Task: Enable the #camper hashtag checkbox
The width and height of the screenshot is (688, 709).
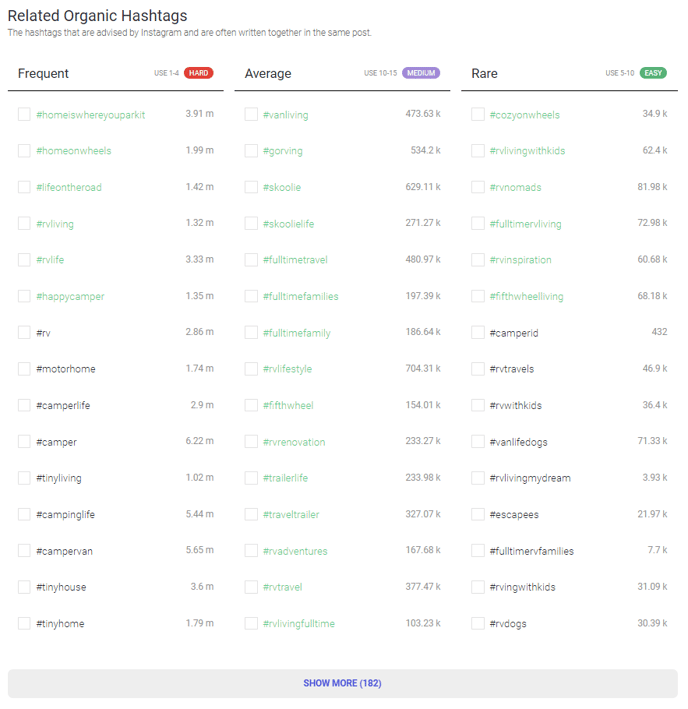Action: coord(24,442)
